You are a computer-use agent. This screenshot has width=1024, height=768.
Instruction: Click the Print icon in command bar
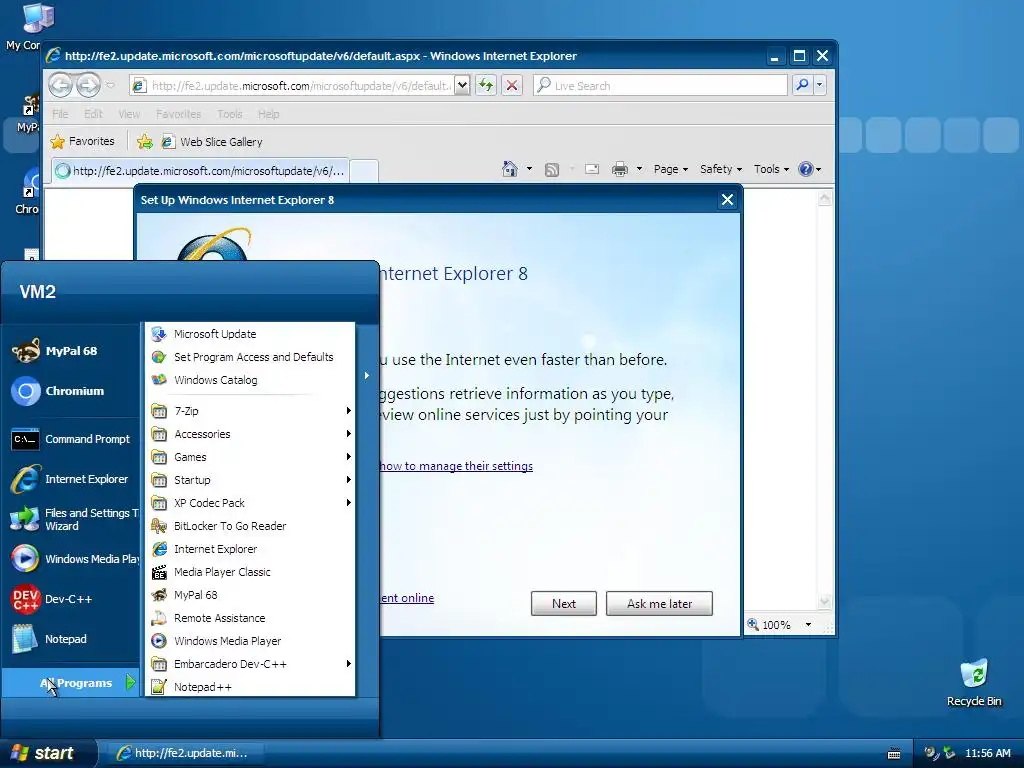tap(619, 170)
